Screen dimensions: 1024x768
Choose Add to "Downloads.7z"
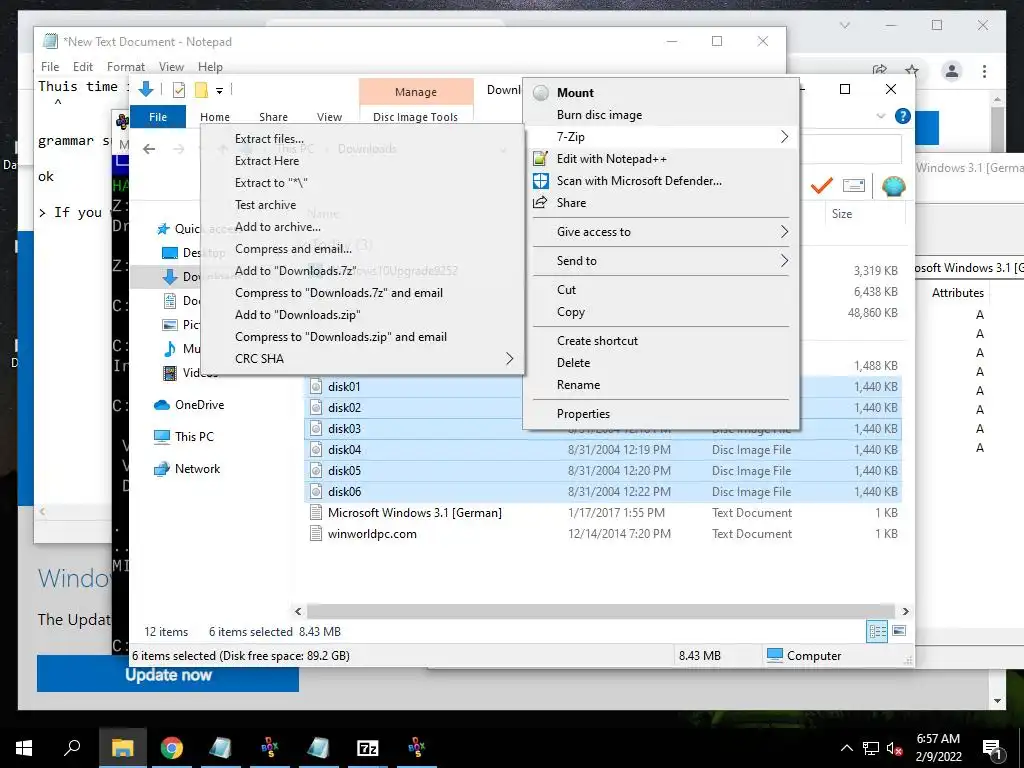(362, 271)
